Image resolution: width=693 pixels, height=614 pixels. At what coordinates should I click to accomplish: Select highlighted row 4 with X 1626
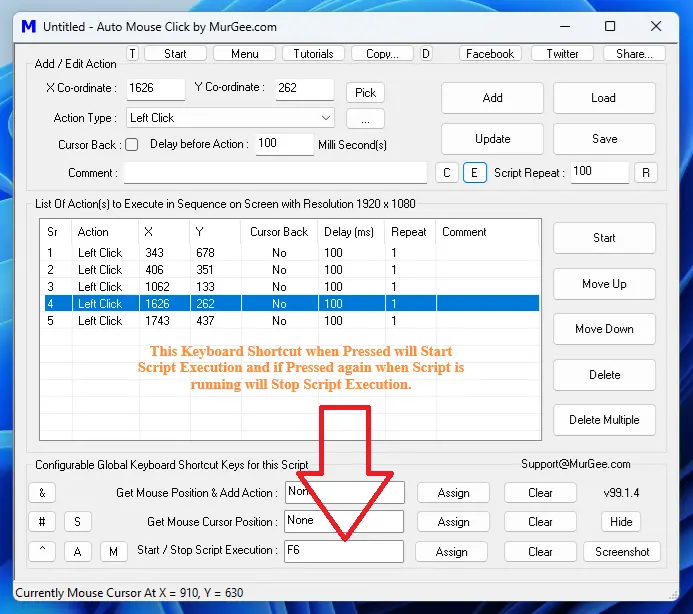click(x=292, y=304)
